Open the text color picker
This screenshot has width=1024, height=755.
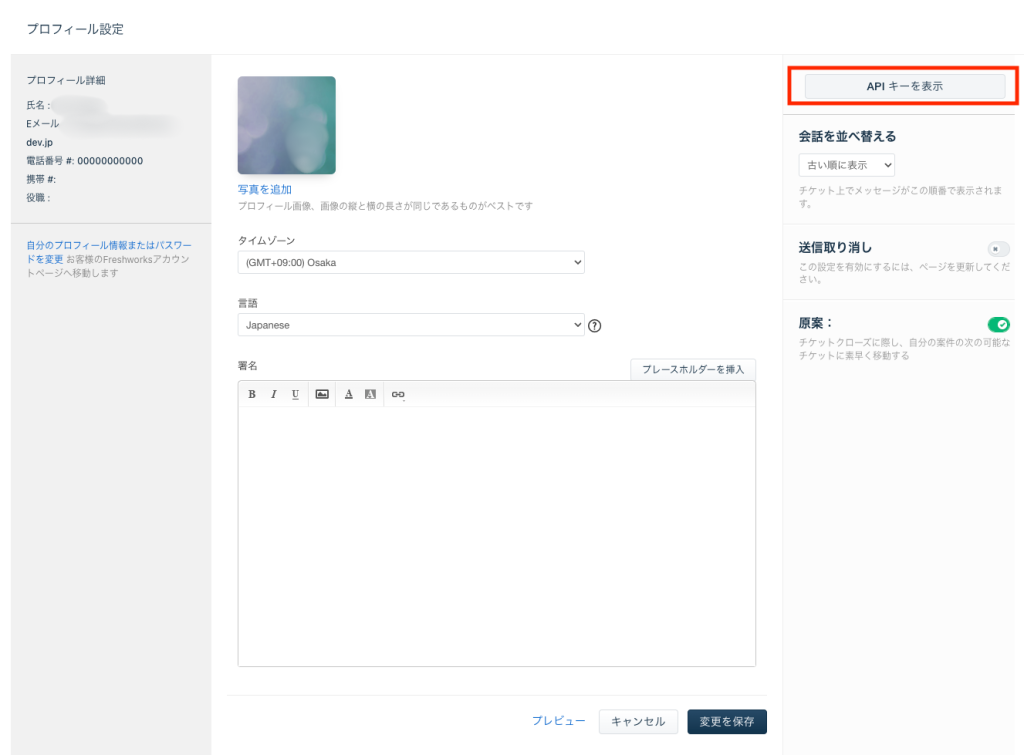pyautogui.click(x=349, y=394)
